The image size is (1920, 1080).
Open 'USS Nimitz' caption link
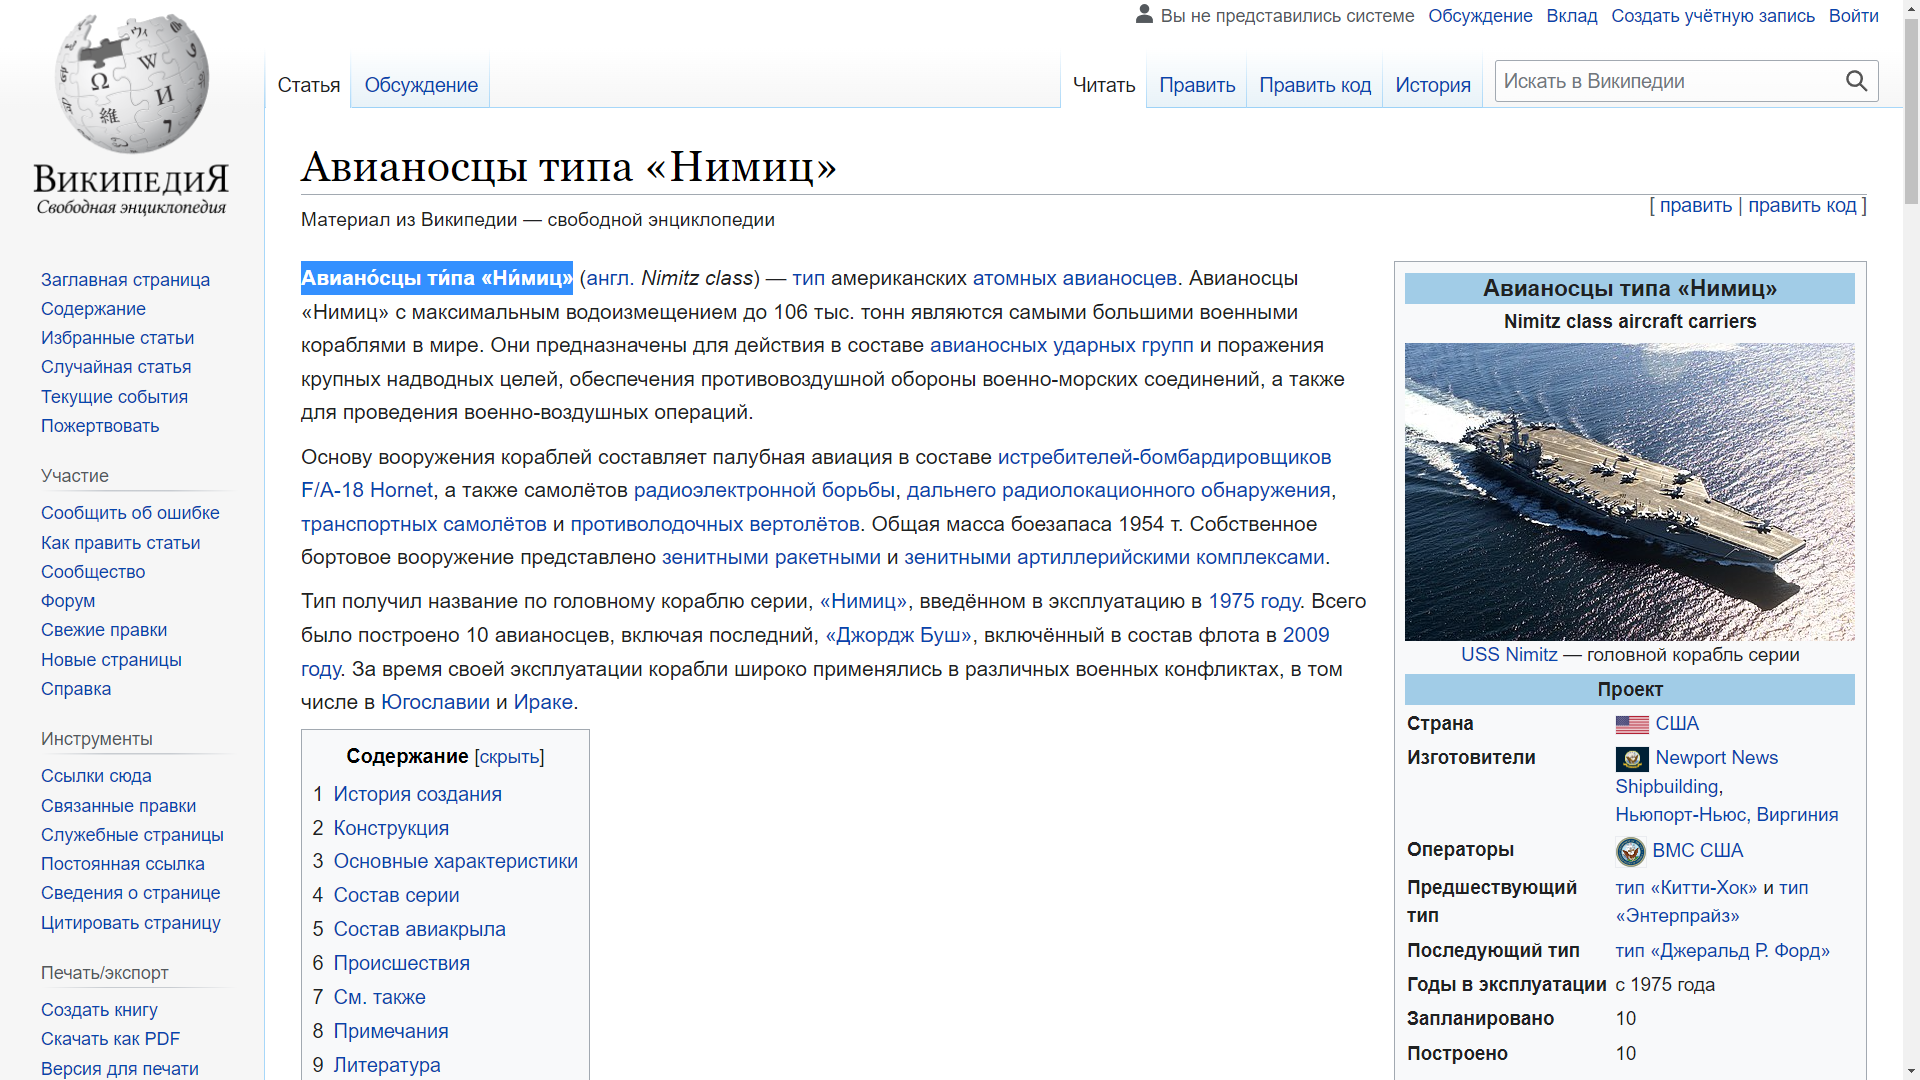pos(1509,655)
